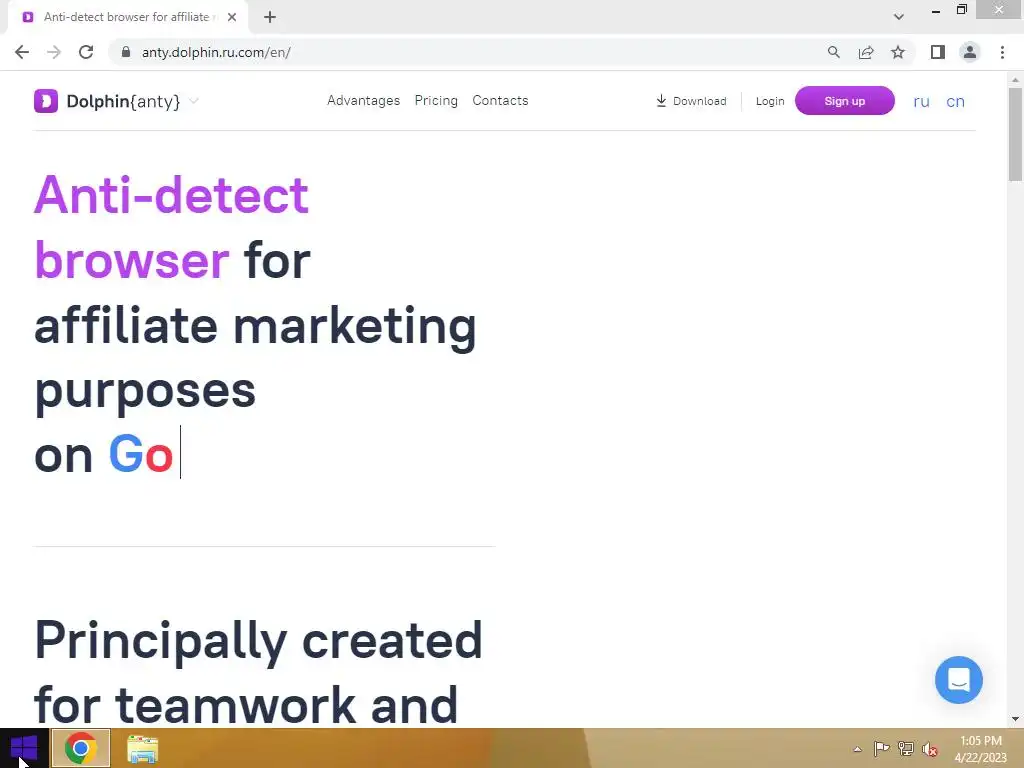Open the Contacts menu item
Image resolution: width=1024 pixels, height=768 pixels.
[500, 101]
